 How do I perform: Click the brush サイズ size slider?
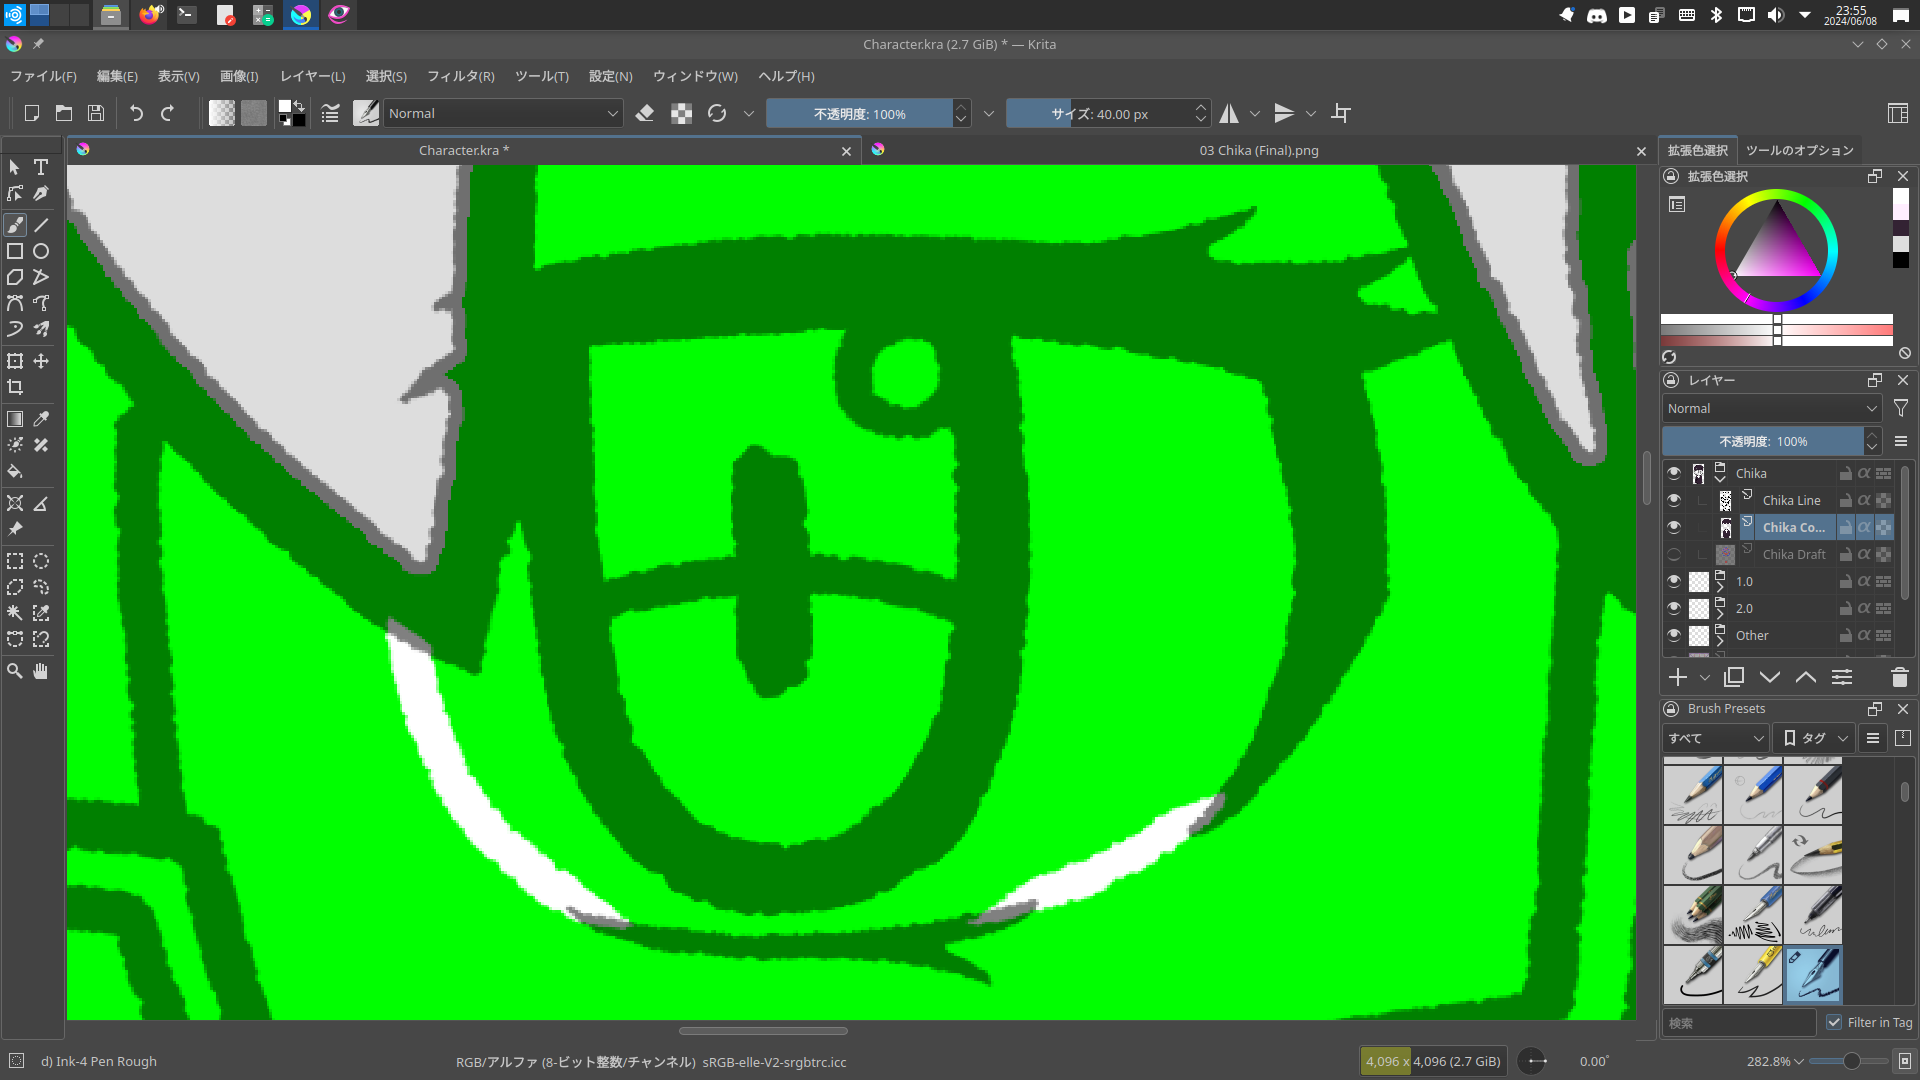[x=1099, y=113]
